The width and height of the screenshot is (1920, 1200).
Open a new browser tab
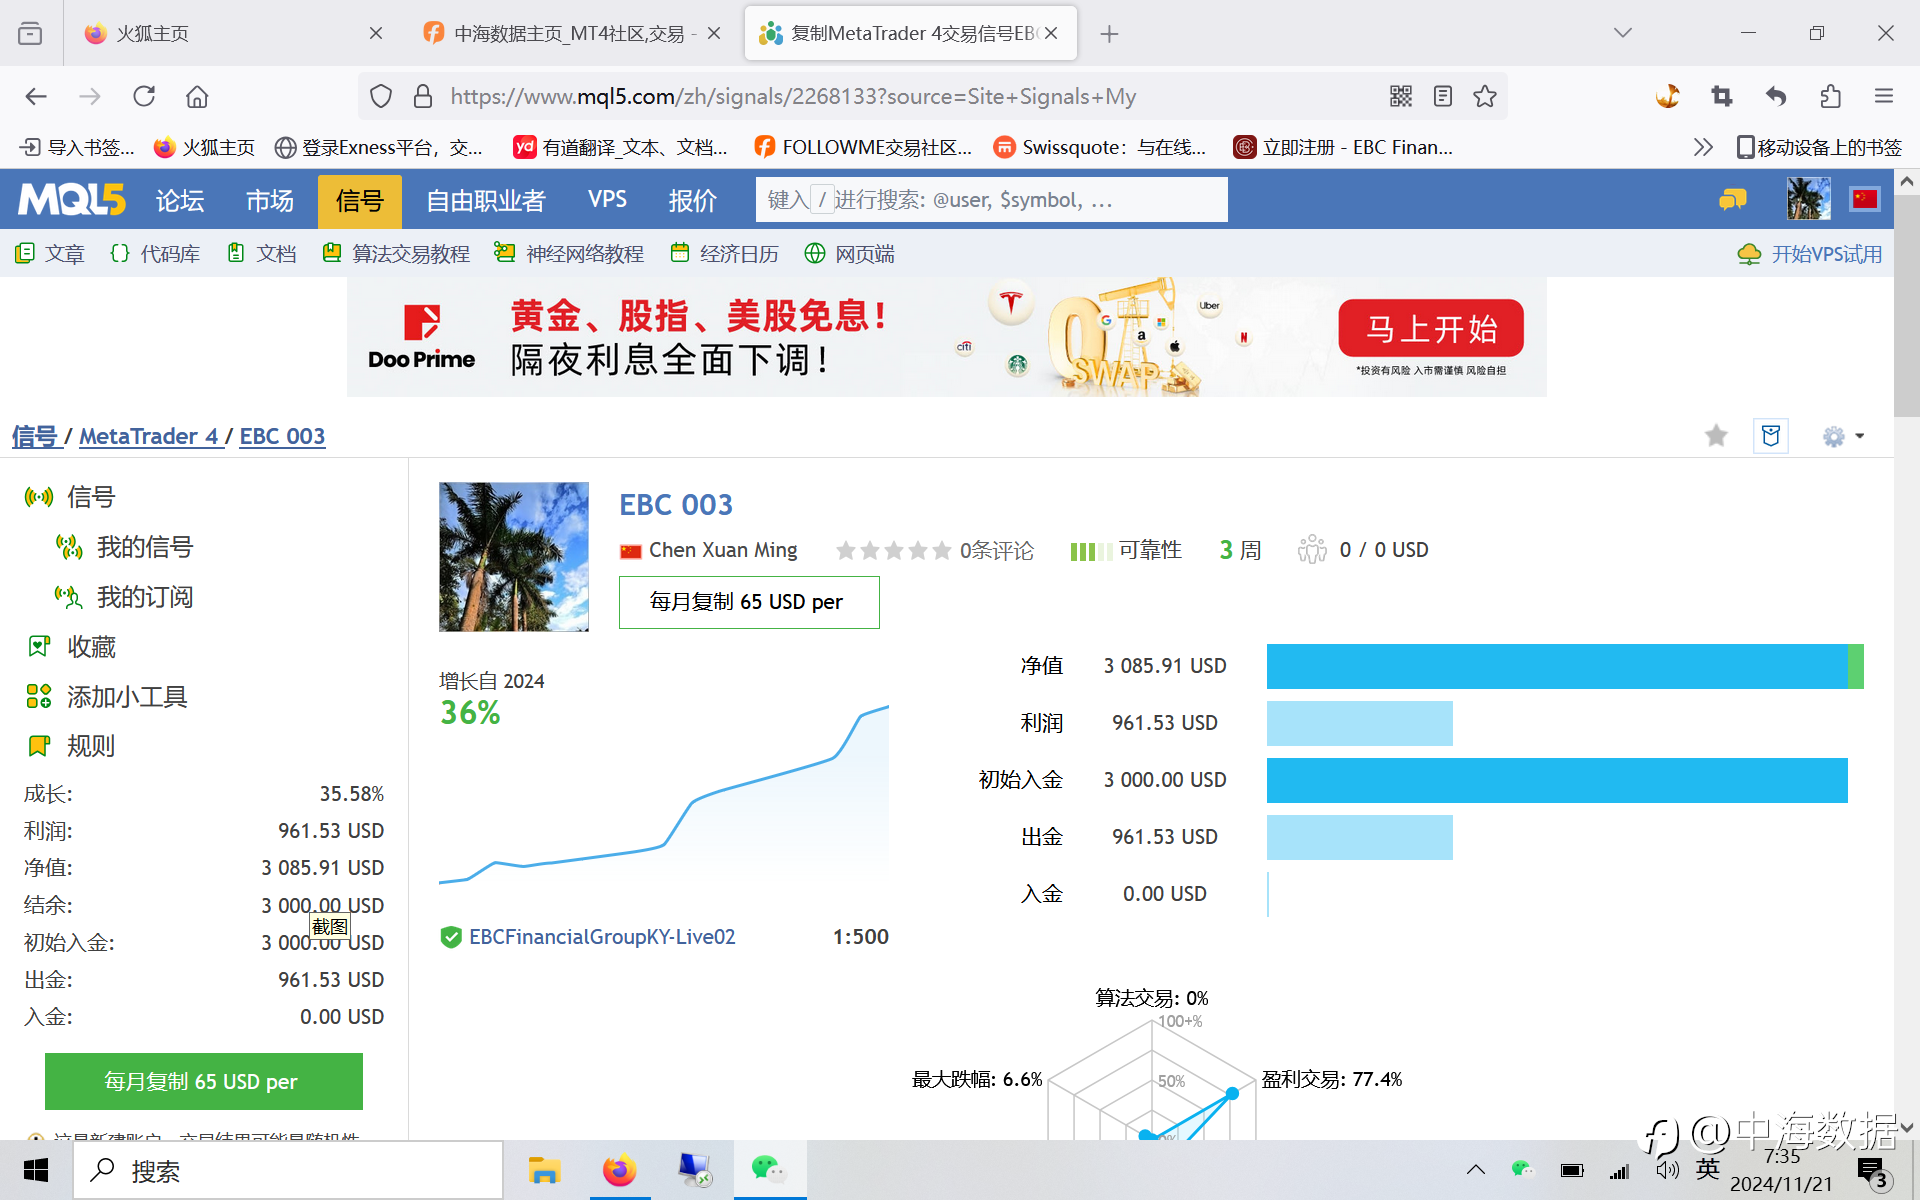[x=1109, y=34]
